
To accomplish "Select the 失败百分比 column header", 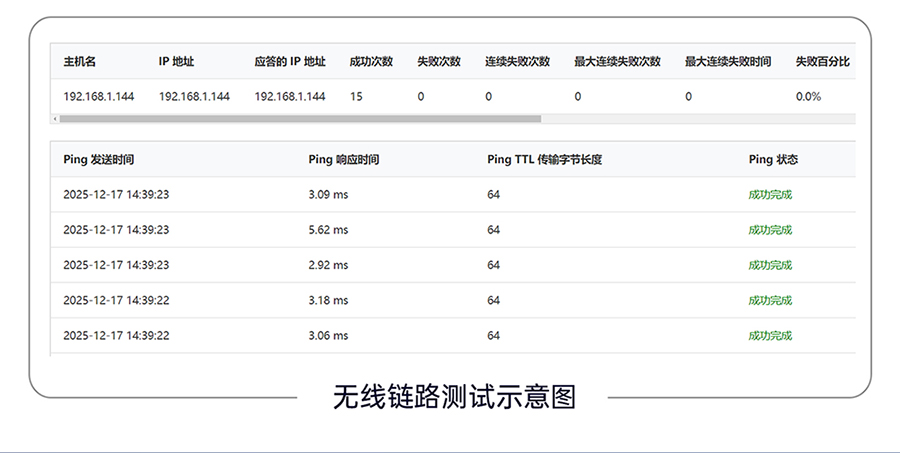I will click(823, 61).
